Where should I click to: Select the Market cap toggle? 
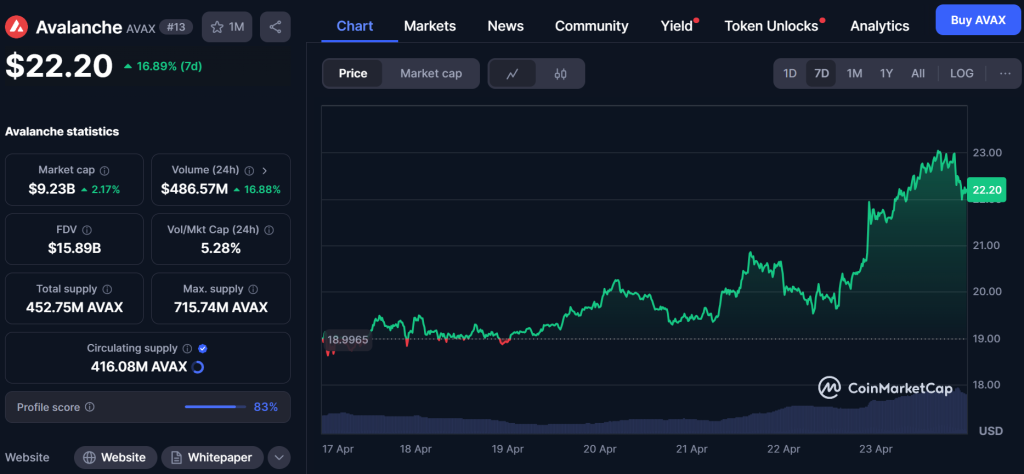(x=431, y=73)
